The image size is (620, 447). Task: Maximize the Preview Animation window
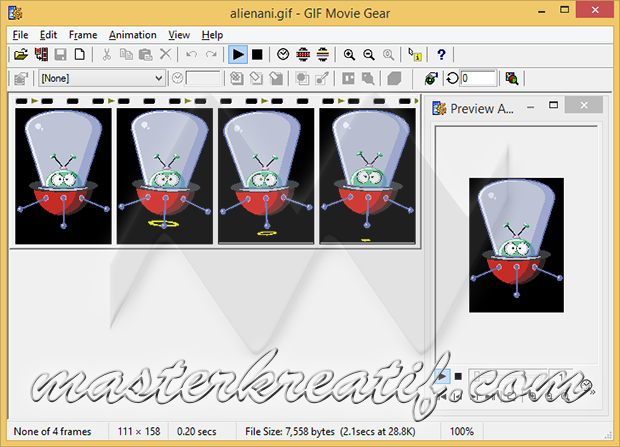[553, 105]
